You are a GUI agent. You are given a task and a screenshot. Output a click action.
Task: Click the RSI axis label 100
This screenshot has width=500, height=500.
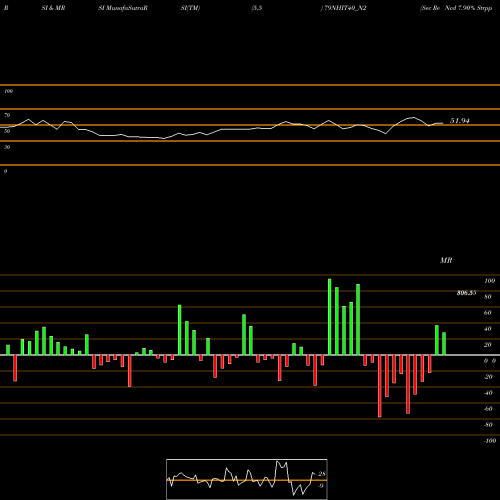[8, 91]
